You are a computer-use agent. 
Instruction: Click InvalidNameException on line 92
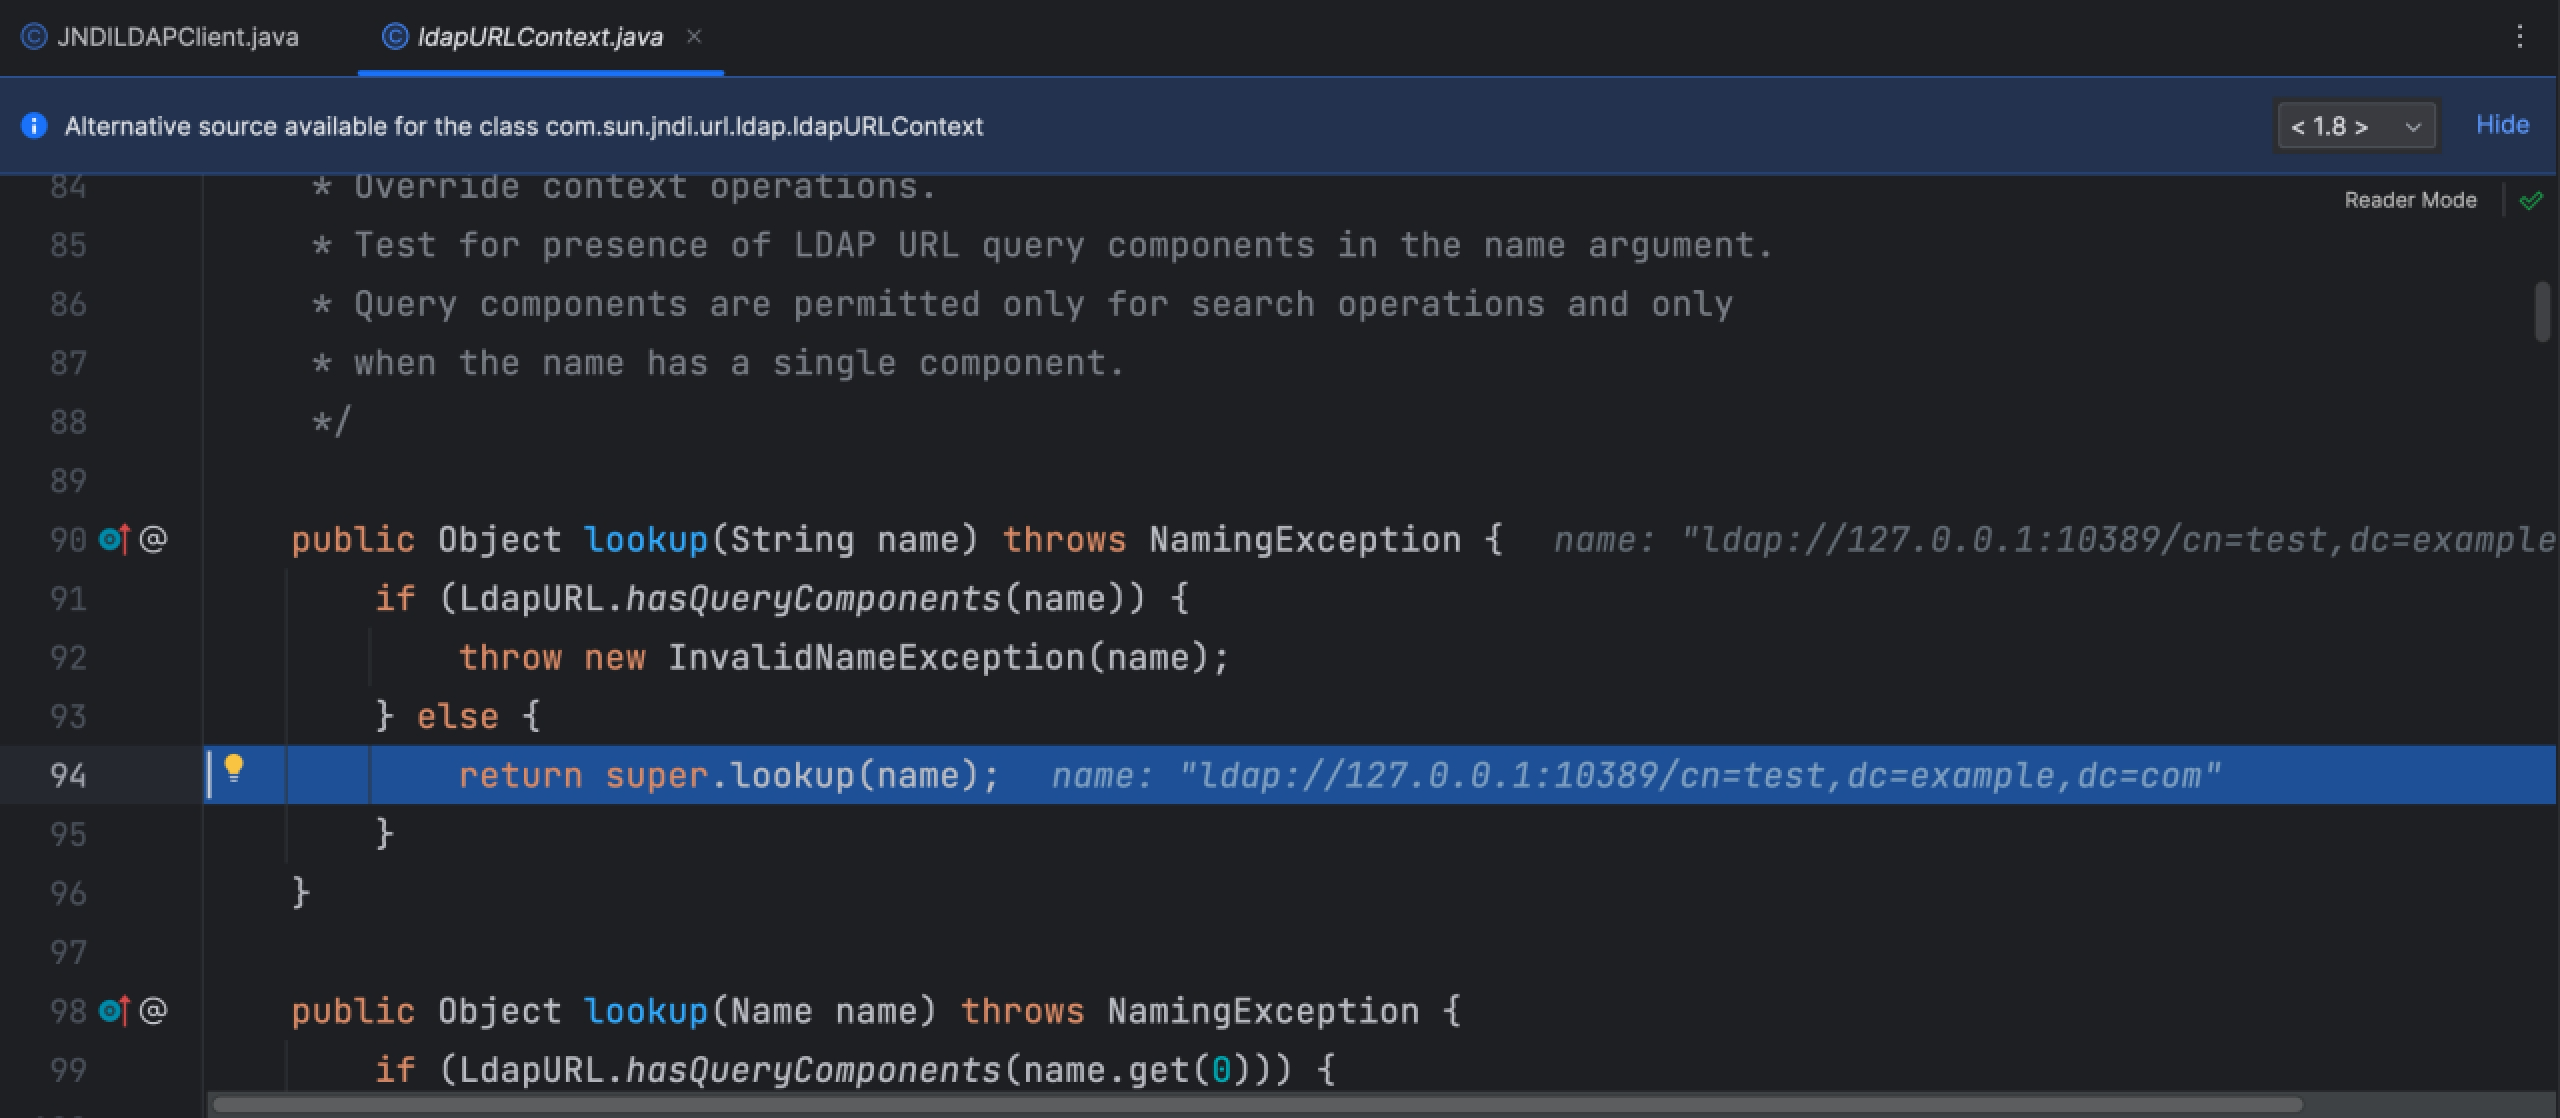click(876, 658)
